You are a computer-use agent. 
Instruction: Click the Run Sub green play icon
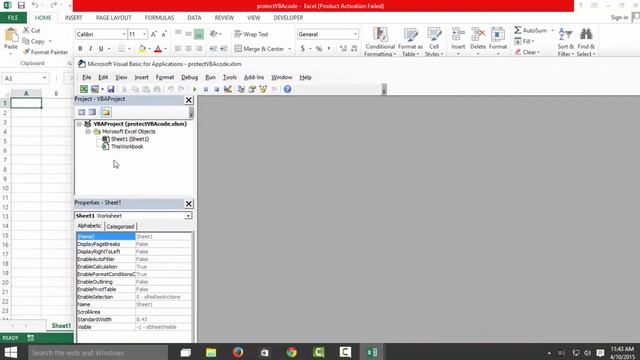coord(195,89)
